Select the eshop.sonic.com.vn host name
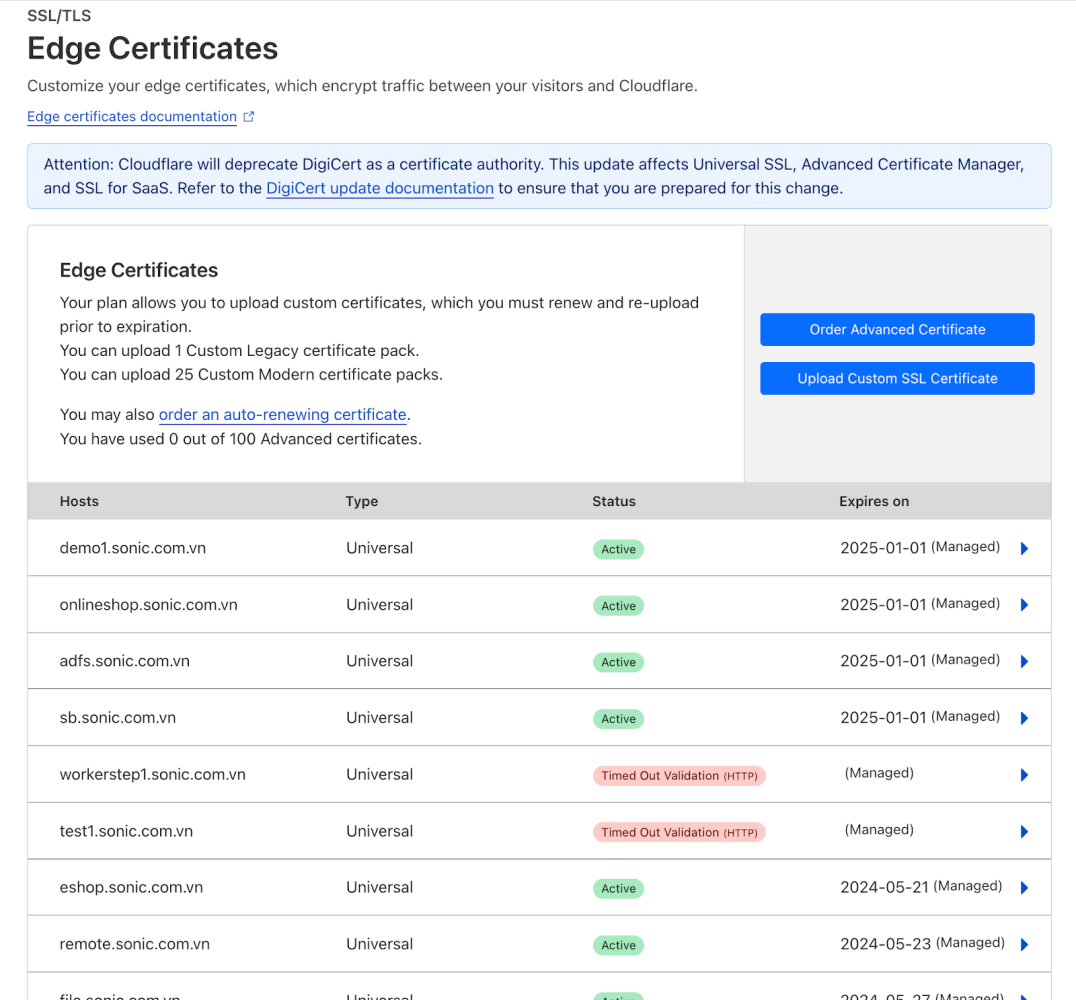Image resolution: width=1076 pixels, height=1000 pixels. pyautogui.click(x=131, y=887)
